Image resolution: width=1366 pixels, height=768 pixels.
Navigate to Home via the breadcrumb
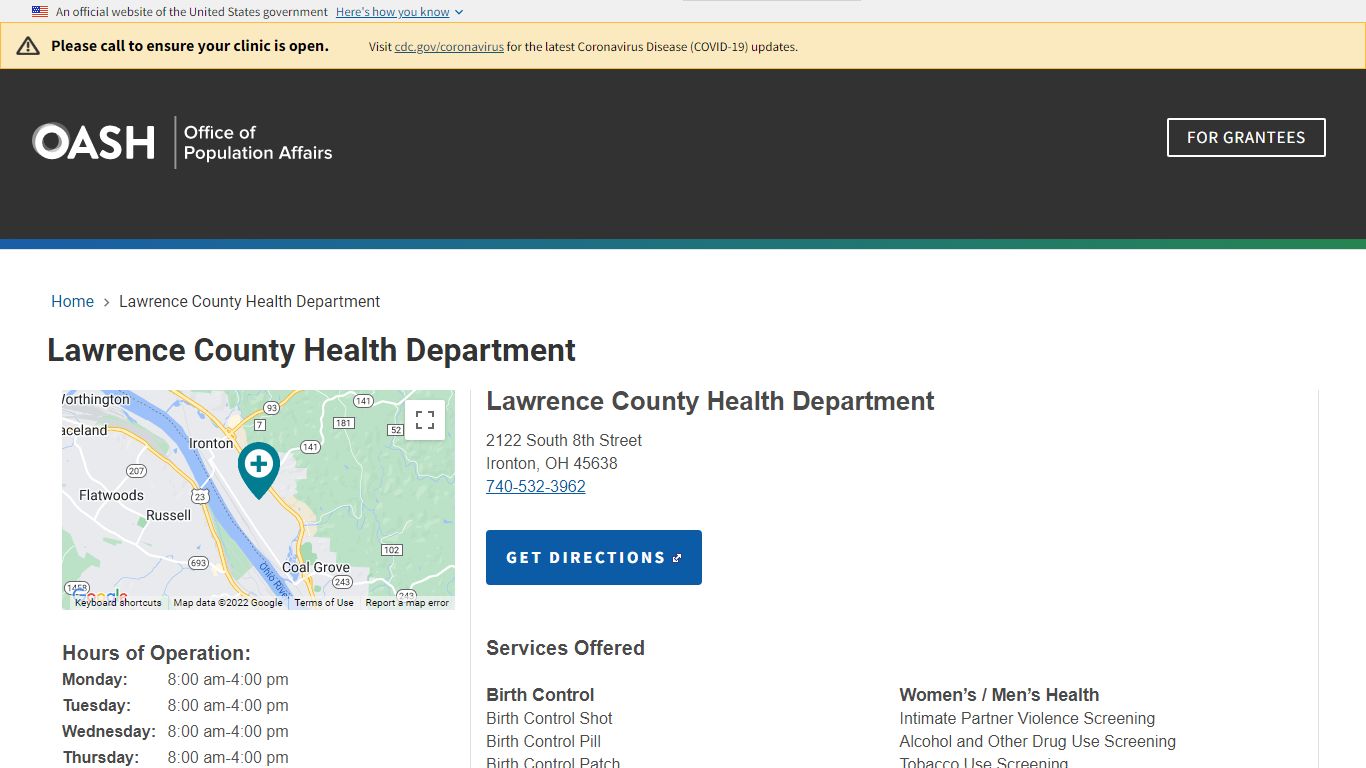tap(72, 301)
